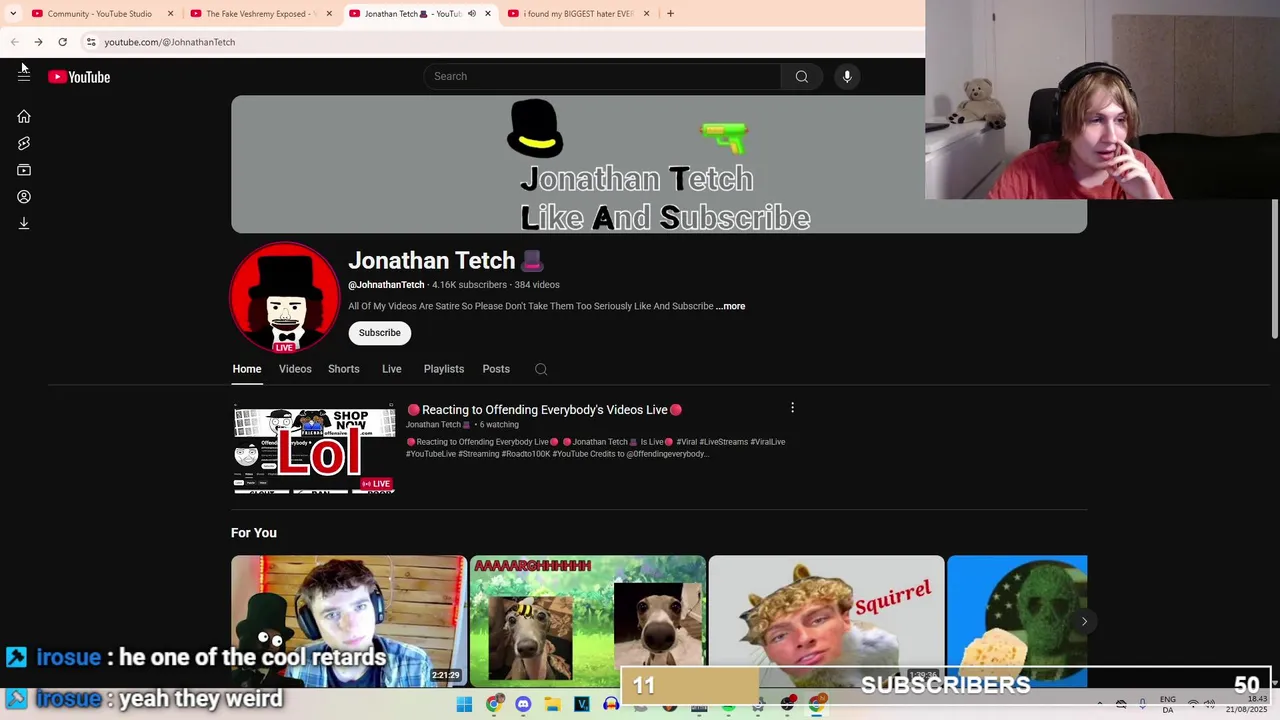Open the Windows Start button
This screenshot has height=720, width=1280.
[464, 705]
